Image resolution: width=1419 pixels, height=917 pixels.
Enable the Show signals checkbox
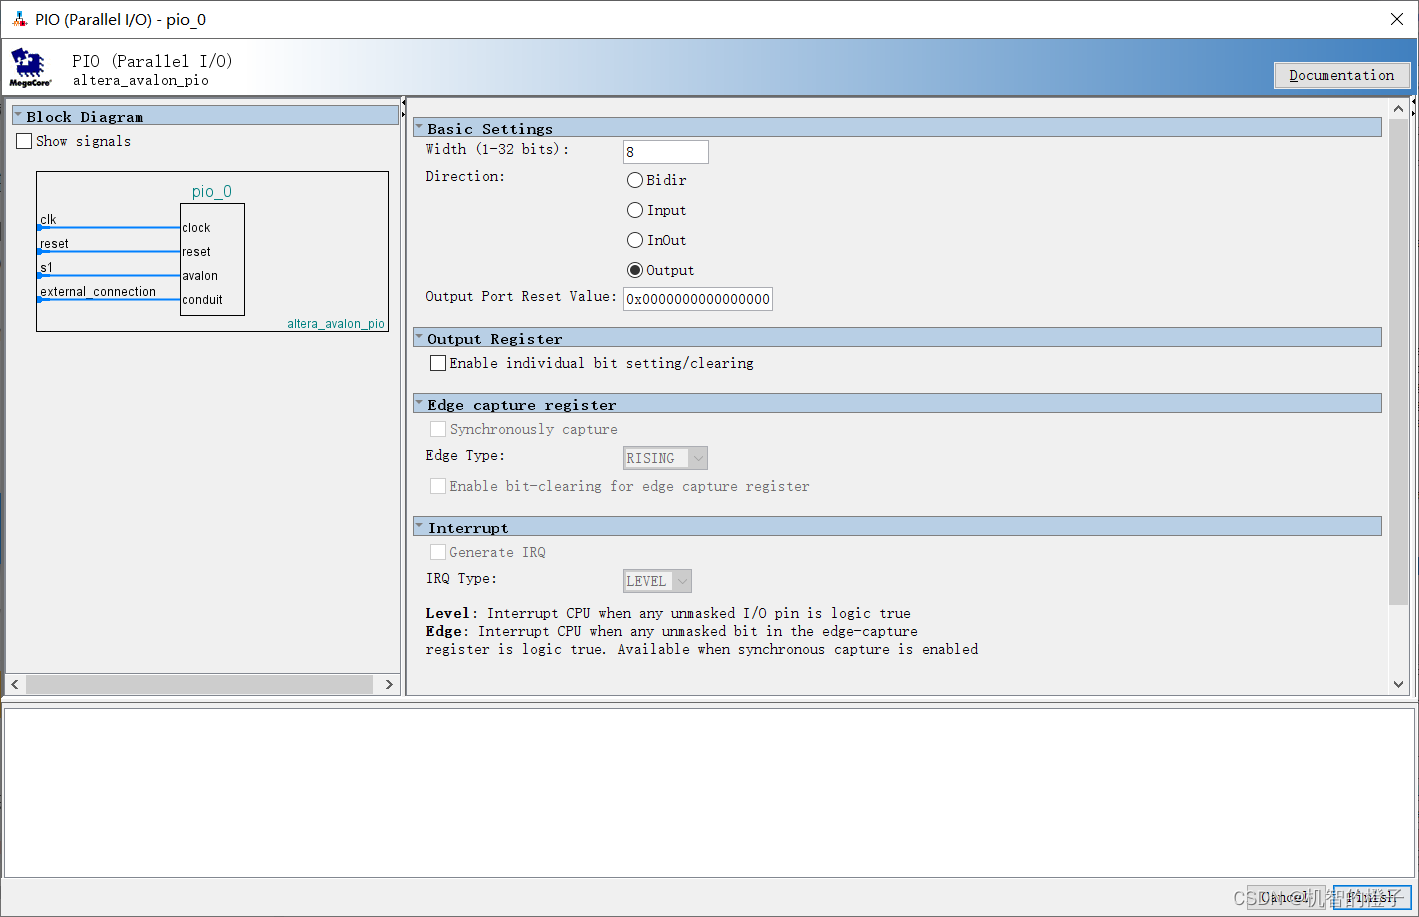(x=25, y=141)
